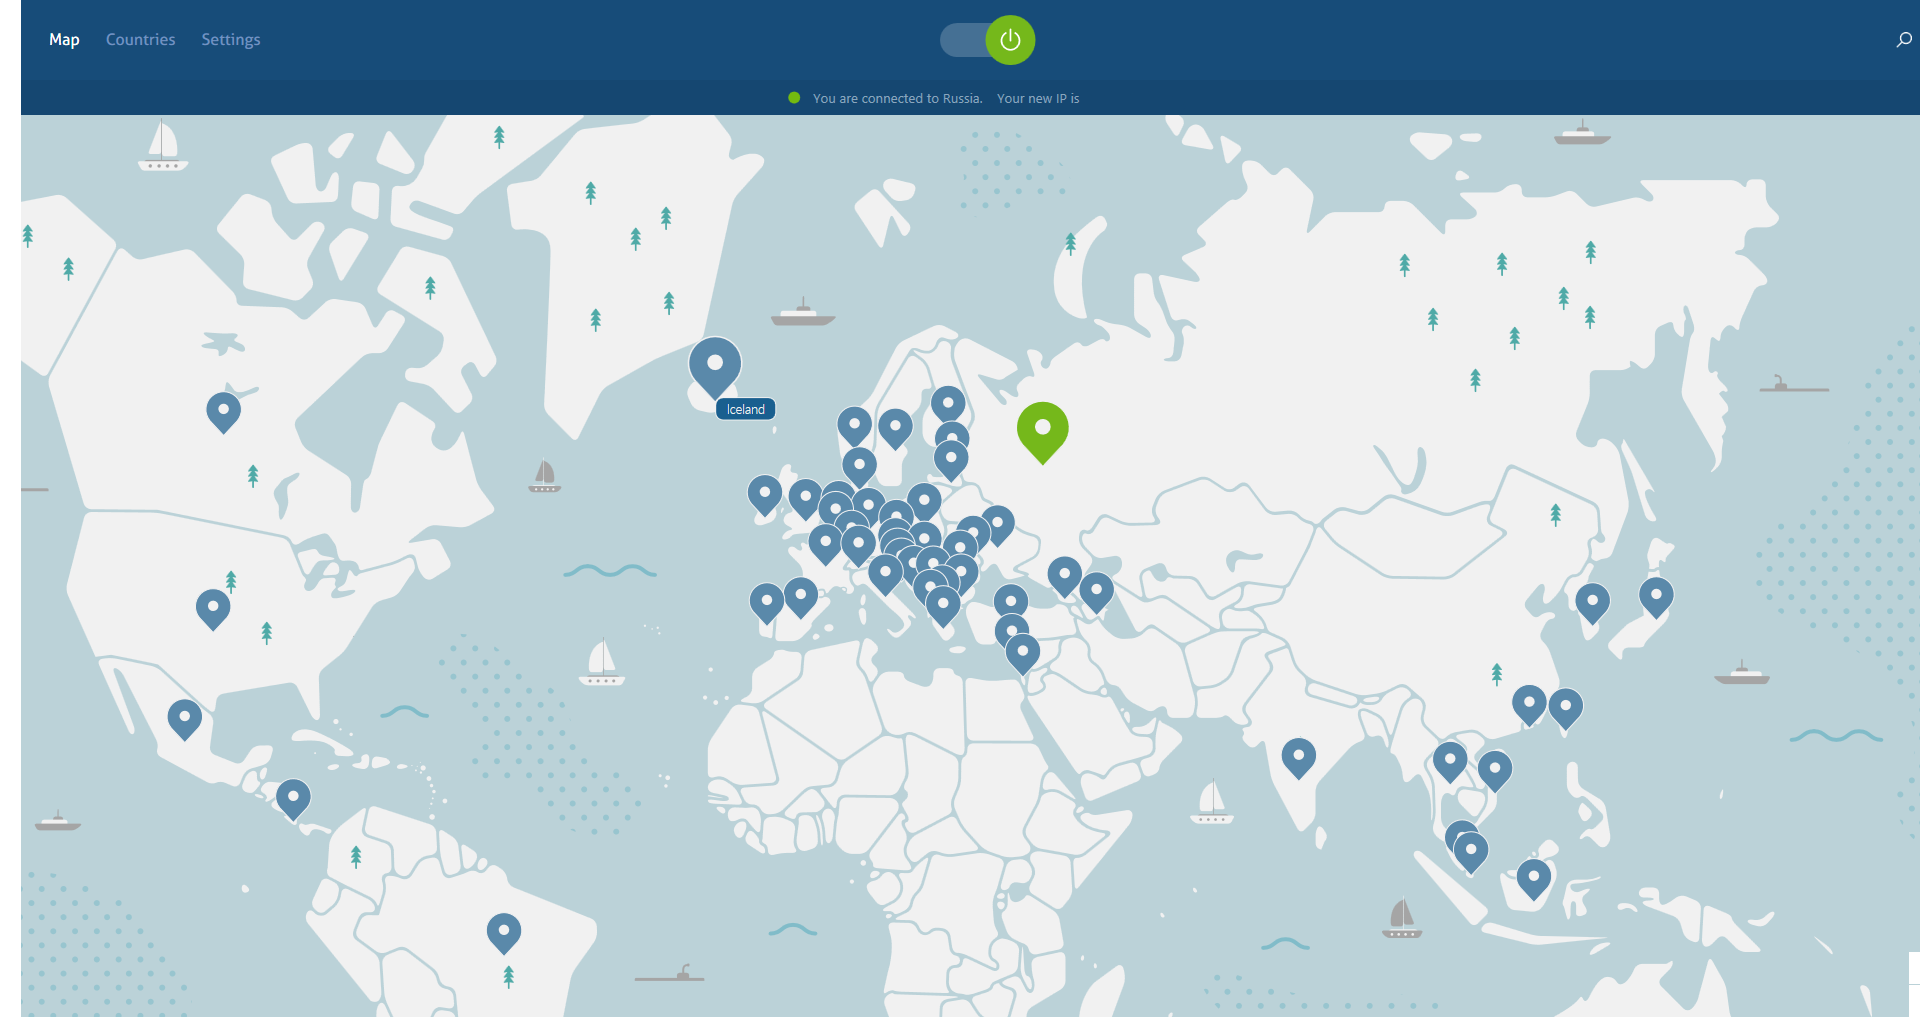The image size is (1923, 1017).
Task: Pick the Brazil server pin
Action: (504, 930)
